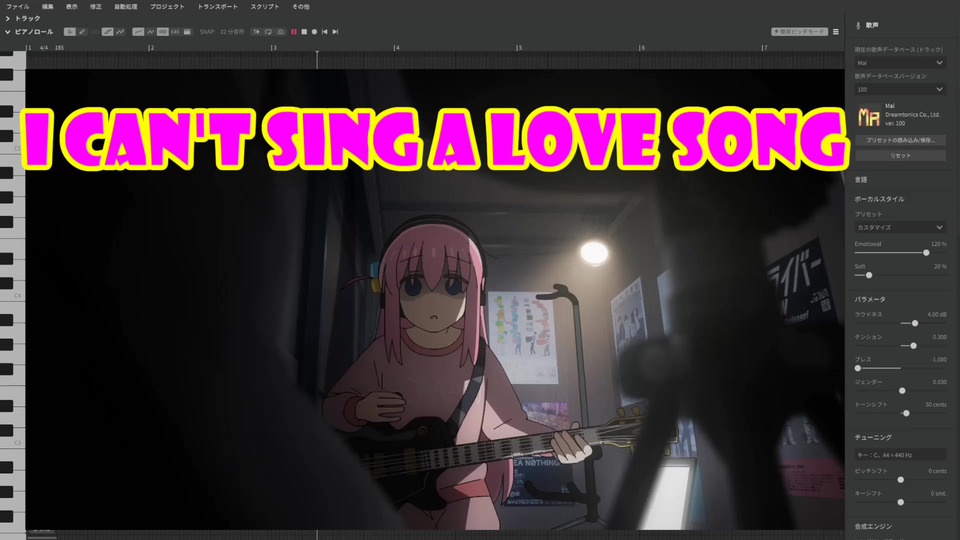Adjust the テンション slider handle
Viewport: 960px width, 540px height.
coord(913,346)
